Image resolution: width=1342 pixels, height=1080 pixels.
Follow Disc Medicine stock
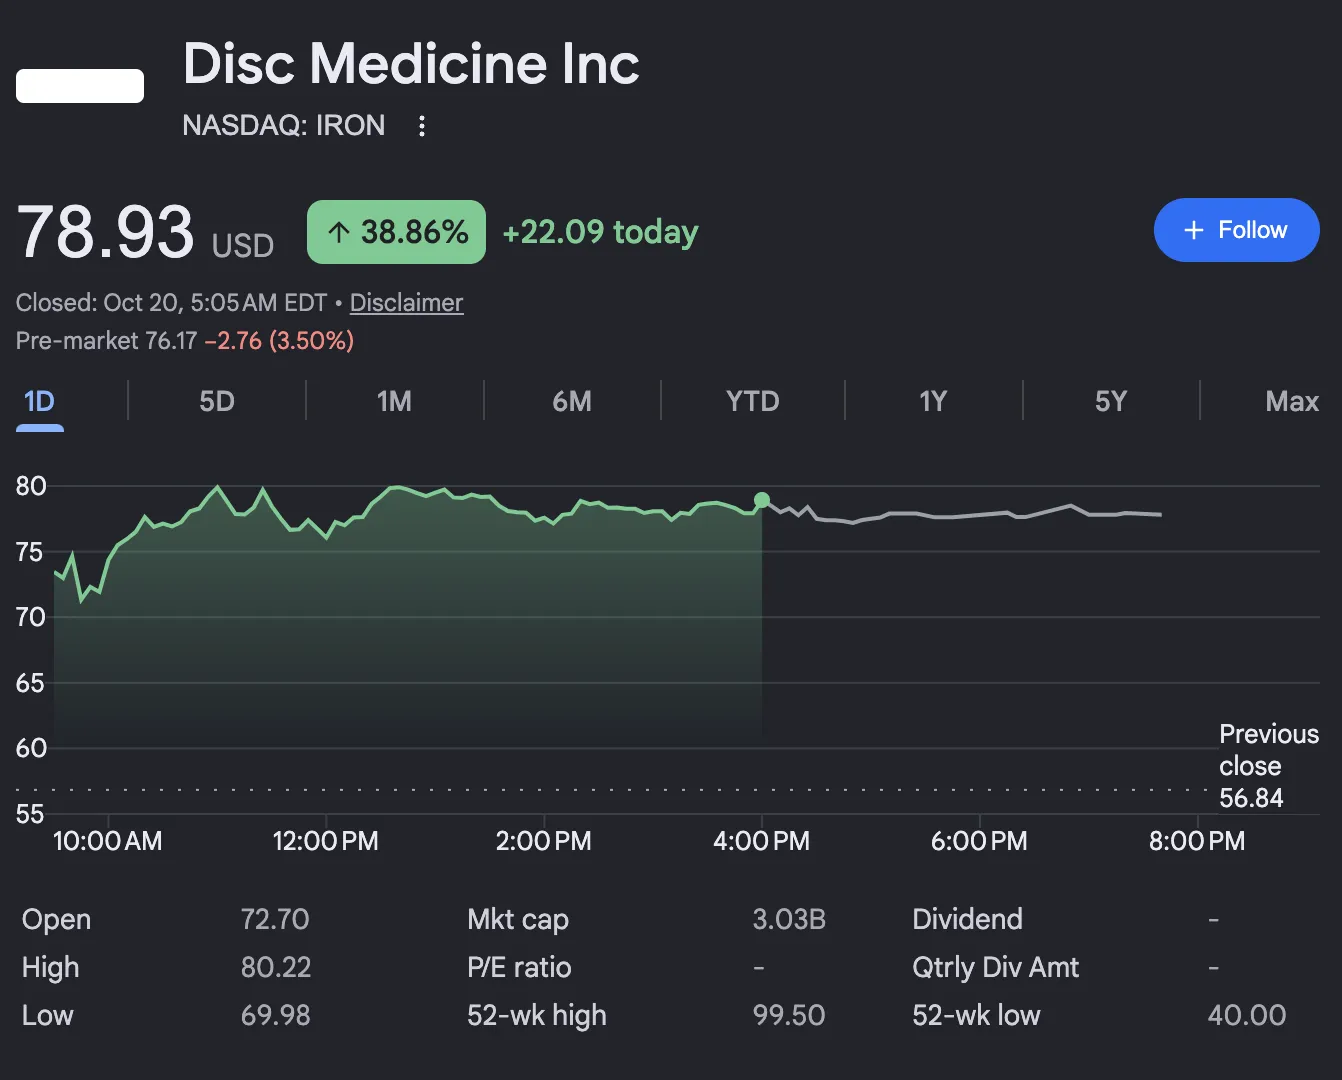tap(1237, 230)
